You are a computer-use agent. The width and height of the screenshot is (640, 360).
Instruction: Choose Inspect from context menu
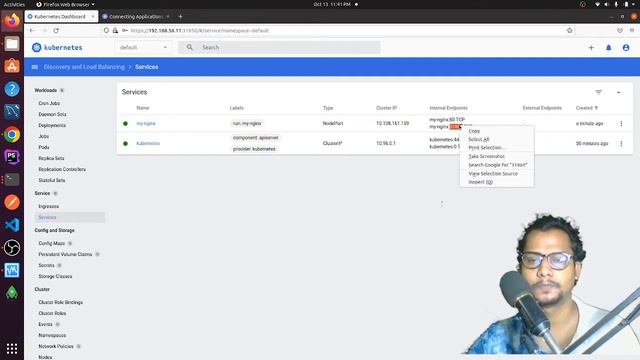tap(497, 182)
